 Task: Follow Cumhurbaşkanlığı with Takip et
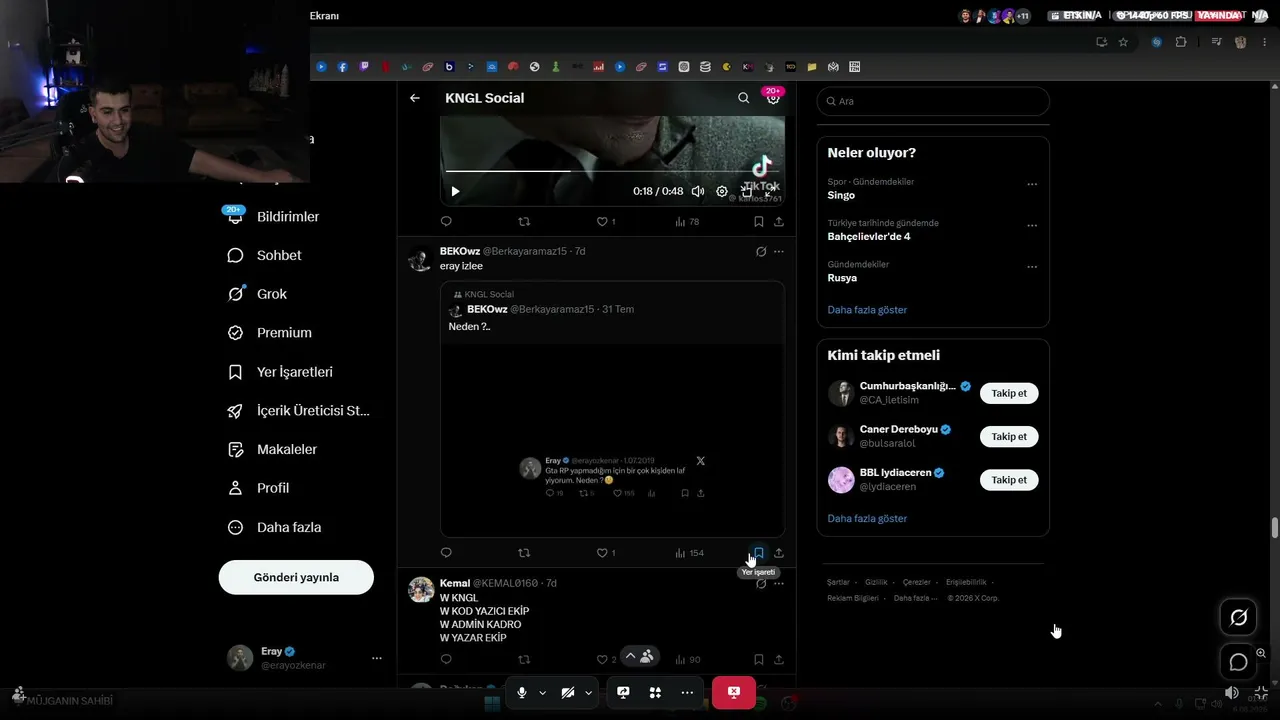pos(1009,393)
